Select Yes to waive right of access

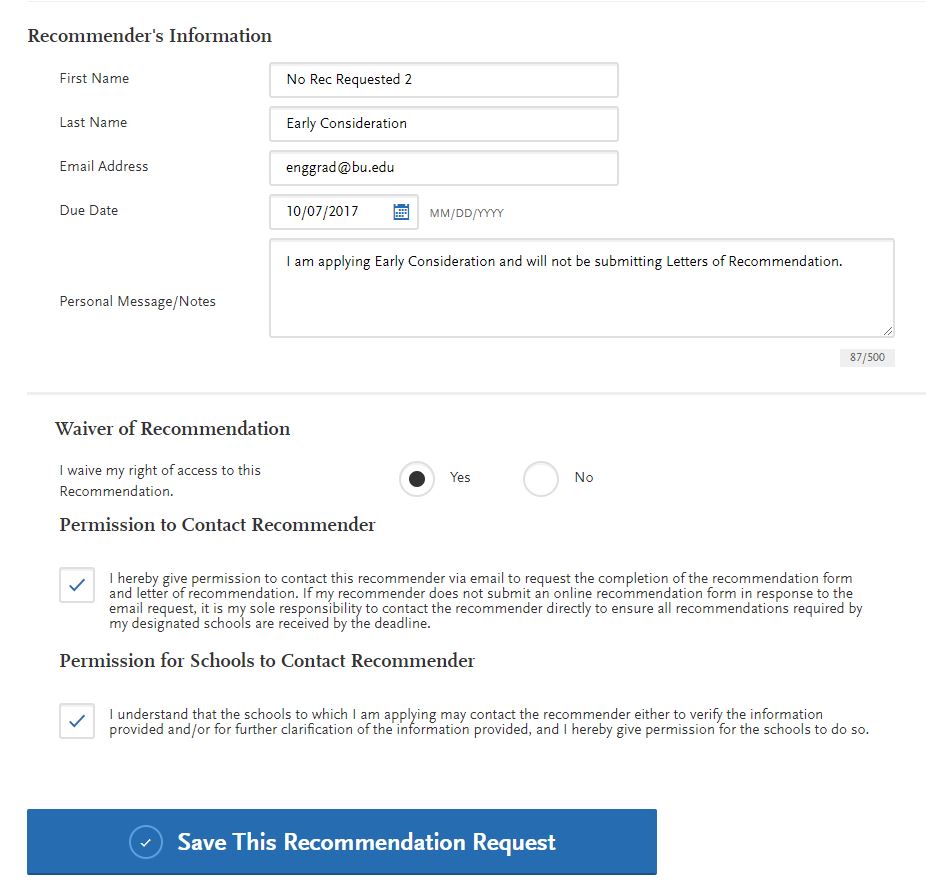[x=417, y=479]
